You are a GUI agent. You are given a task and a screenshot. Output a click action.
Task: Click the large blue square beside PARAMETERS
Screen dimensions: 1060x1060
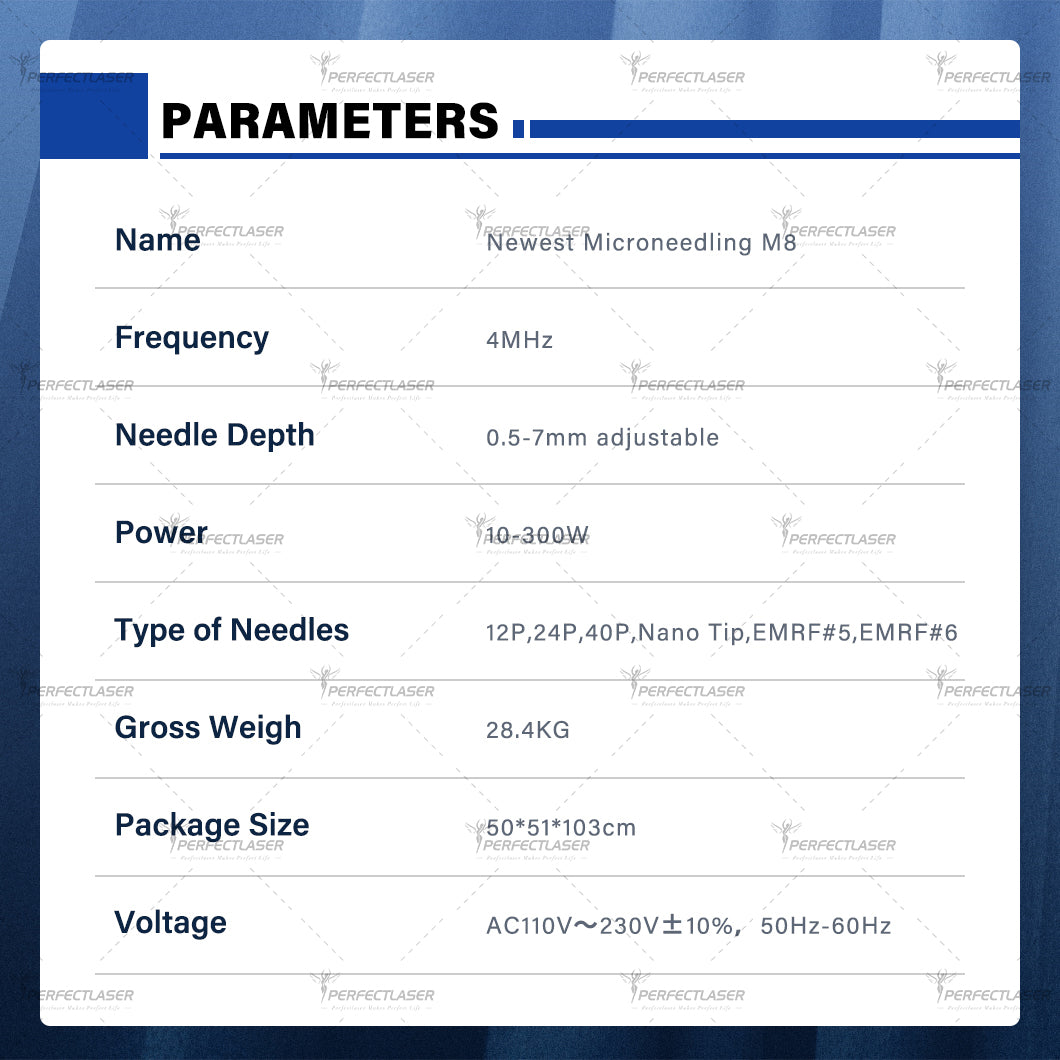[94, 116]
